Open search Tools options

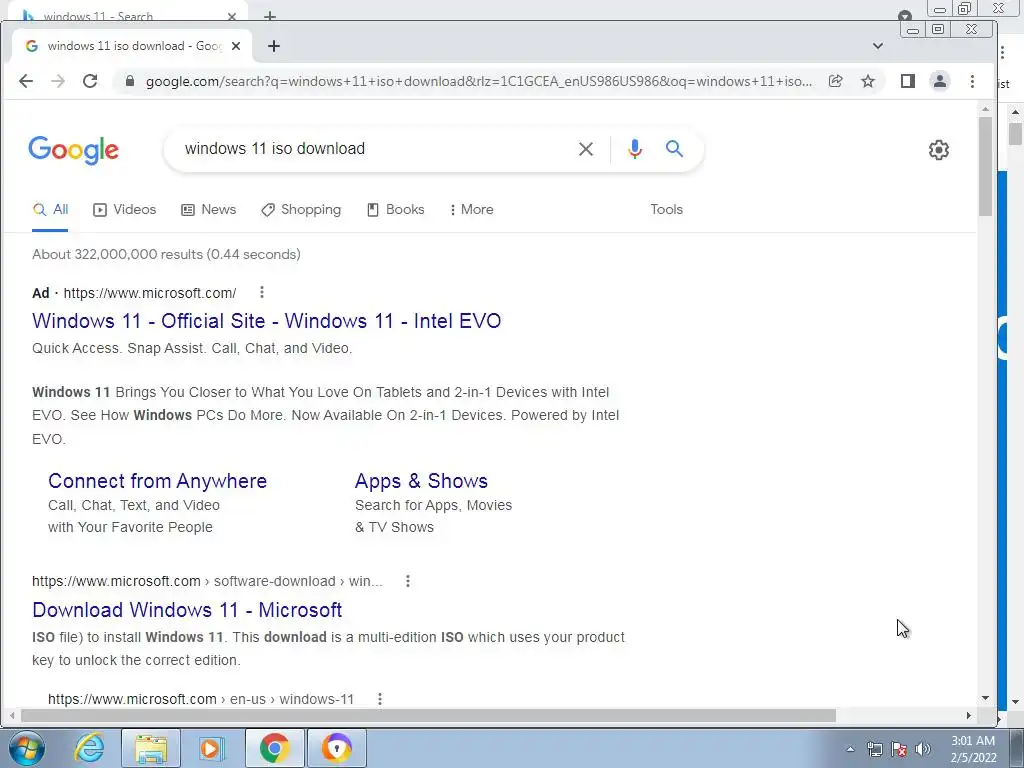666,210
